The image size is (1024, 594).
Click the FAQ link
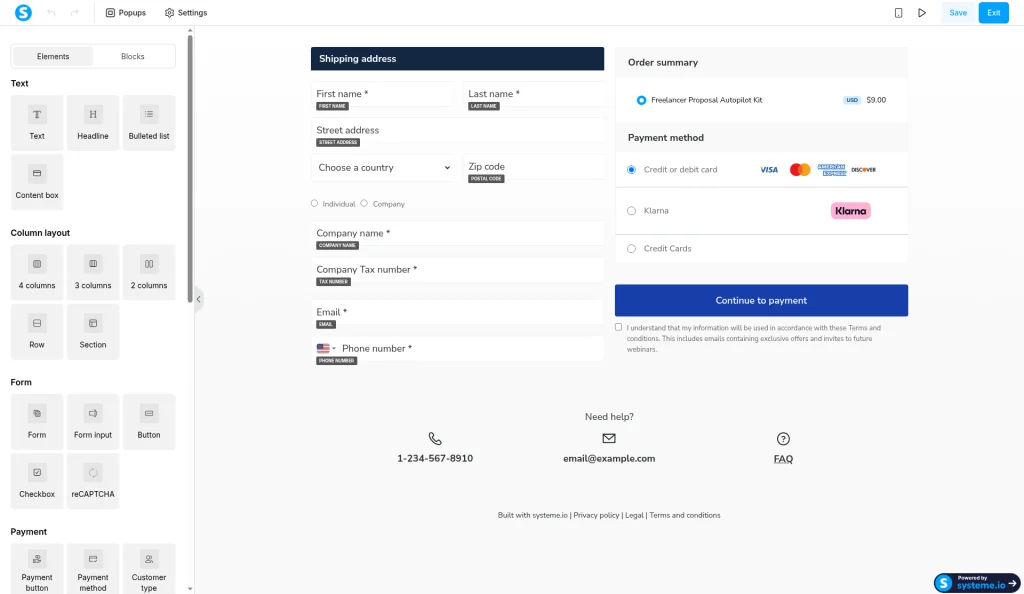(783, 459)
